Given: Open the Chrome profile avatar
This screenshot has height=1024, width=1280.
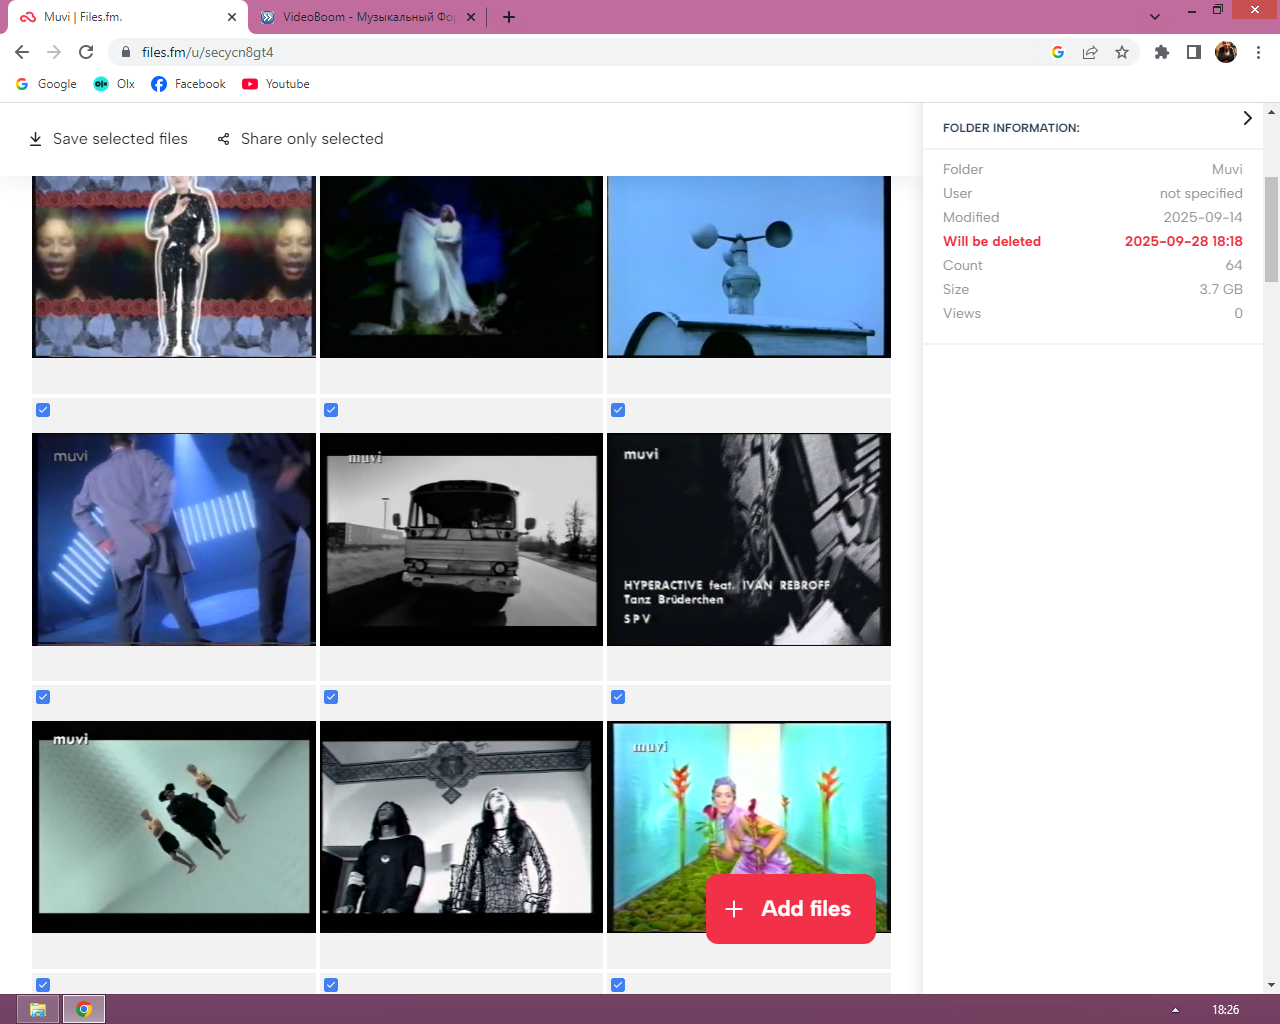Looking at the screenshot, I should click(x=1225, y=52).
